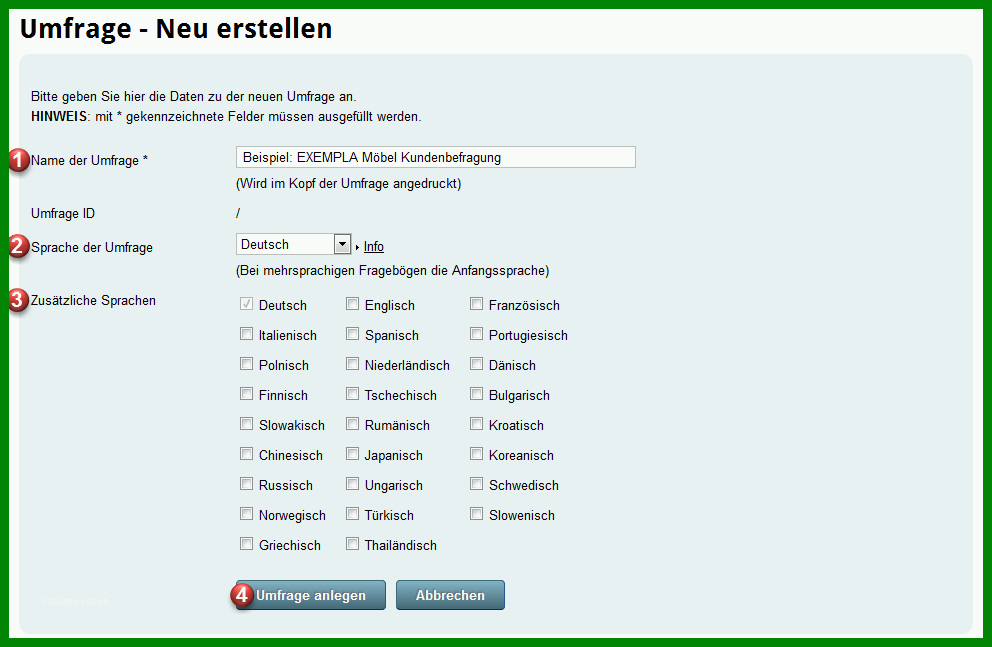Click the 'Bei mehrsprachigen Fragebögen' hint text
This screenshot has width=992, height=647.
[392, 271]
